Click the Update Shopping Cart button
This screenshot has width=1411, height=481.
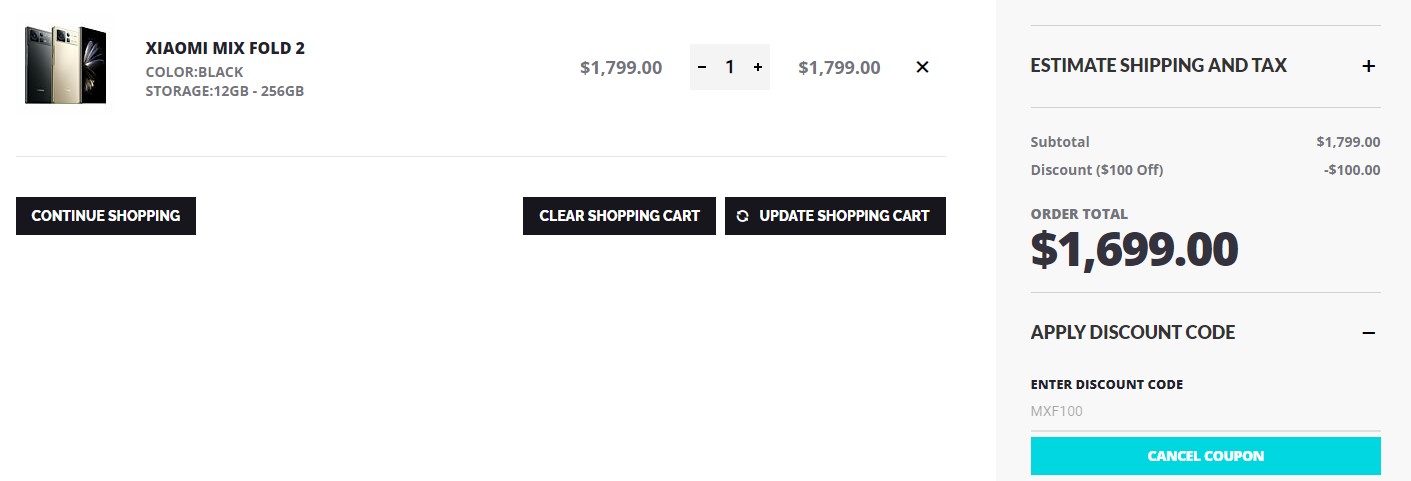point(835,216)
